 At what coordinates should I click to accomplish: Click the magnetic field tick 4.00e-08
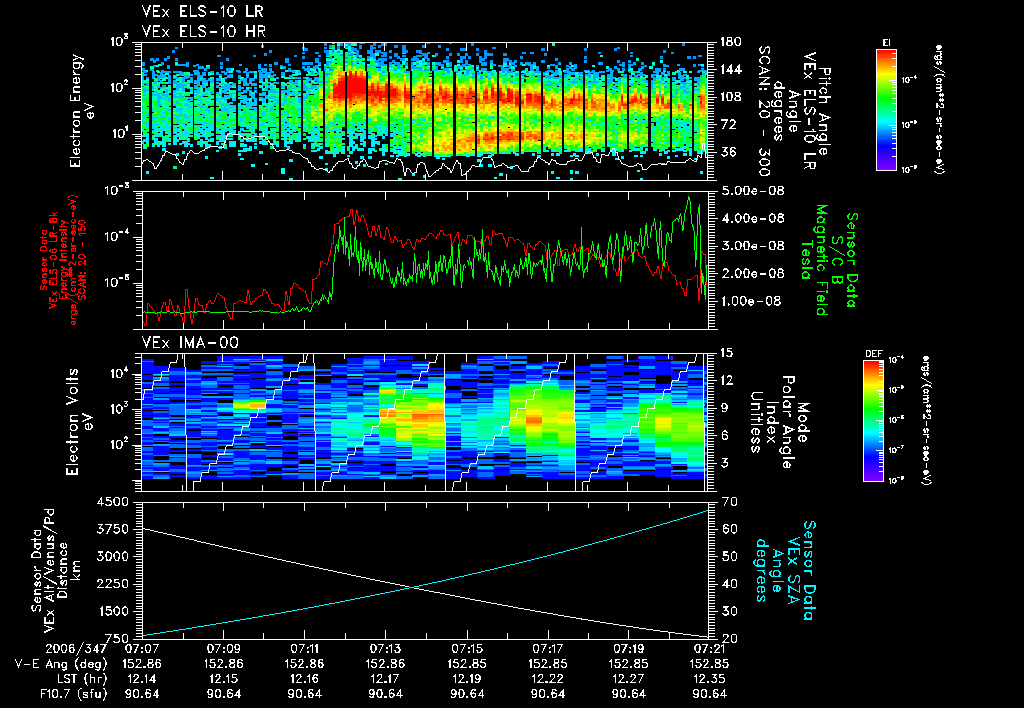click(x=752, y=219)
